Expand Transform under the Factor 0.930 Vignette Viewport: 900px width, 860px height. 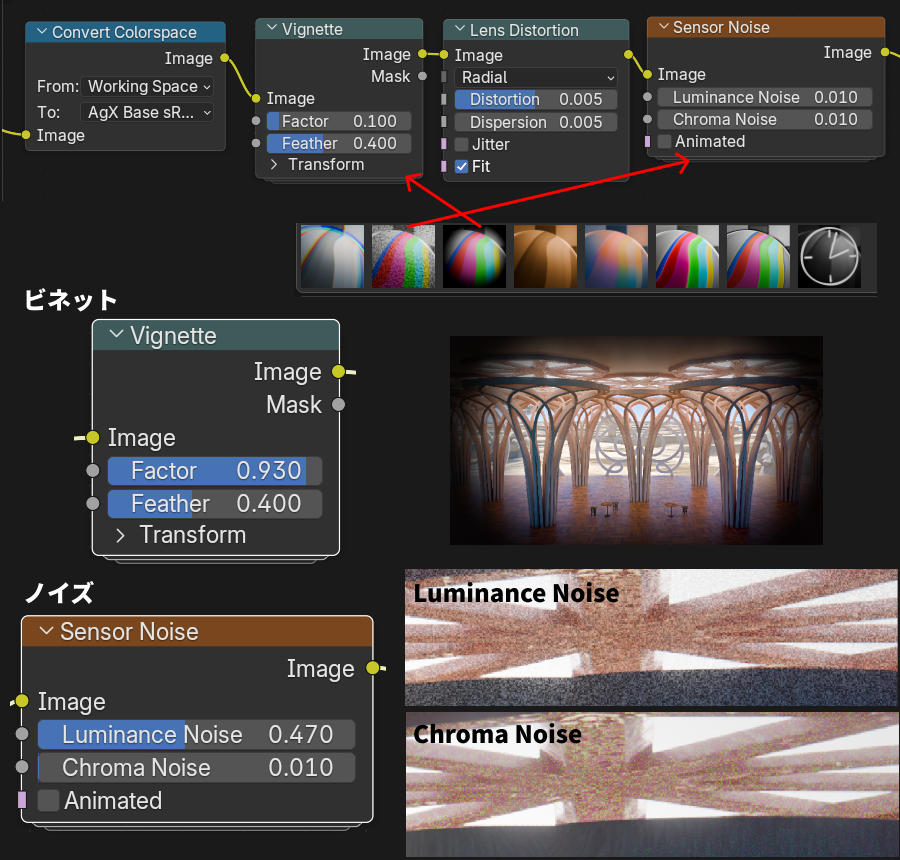tap(121, 535)
